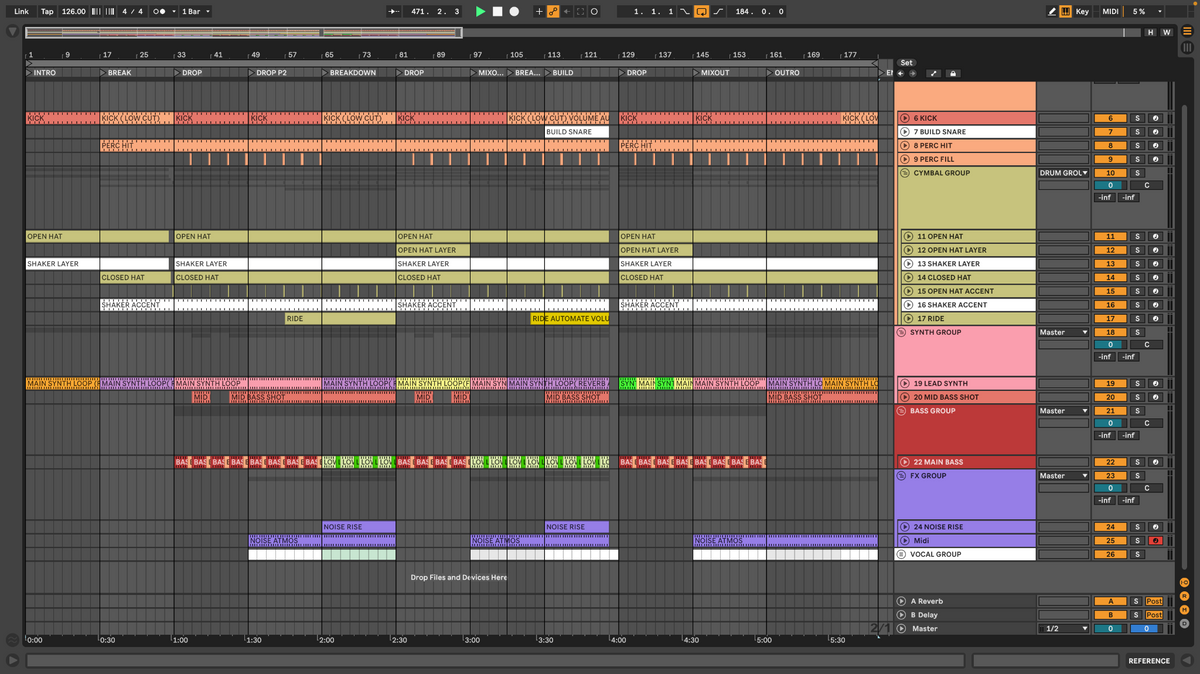Click the Tap tempo button
Screen dimensions: 1200x674
pyautogui.click(x=47, y=11)
